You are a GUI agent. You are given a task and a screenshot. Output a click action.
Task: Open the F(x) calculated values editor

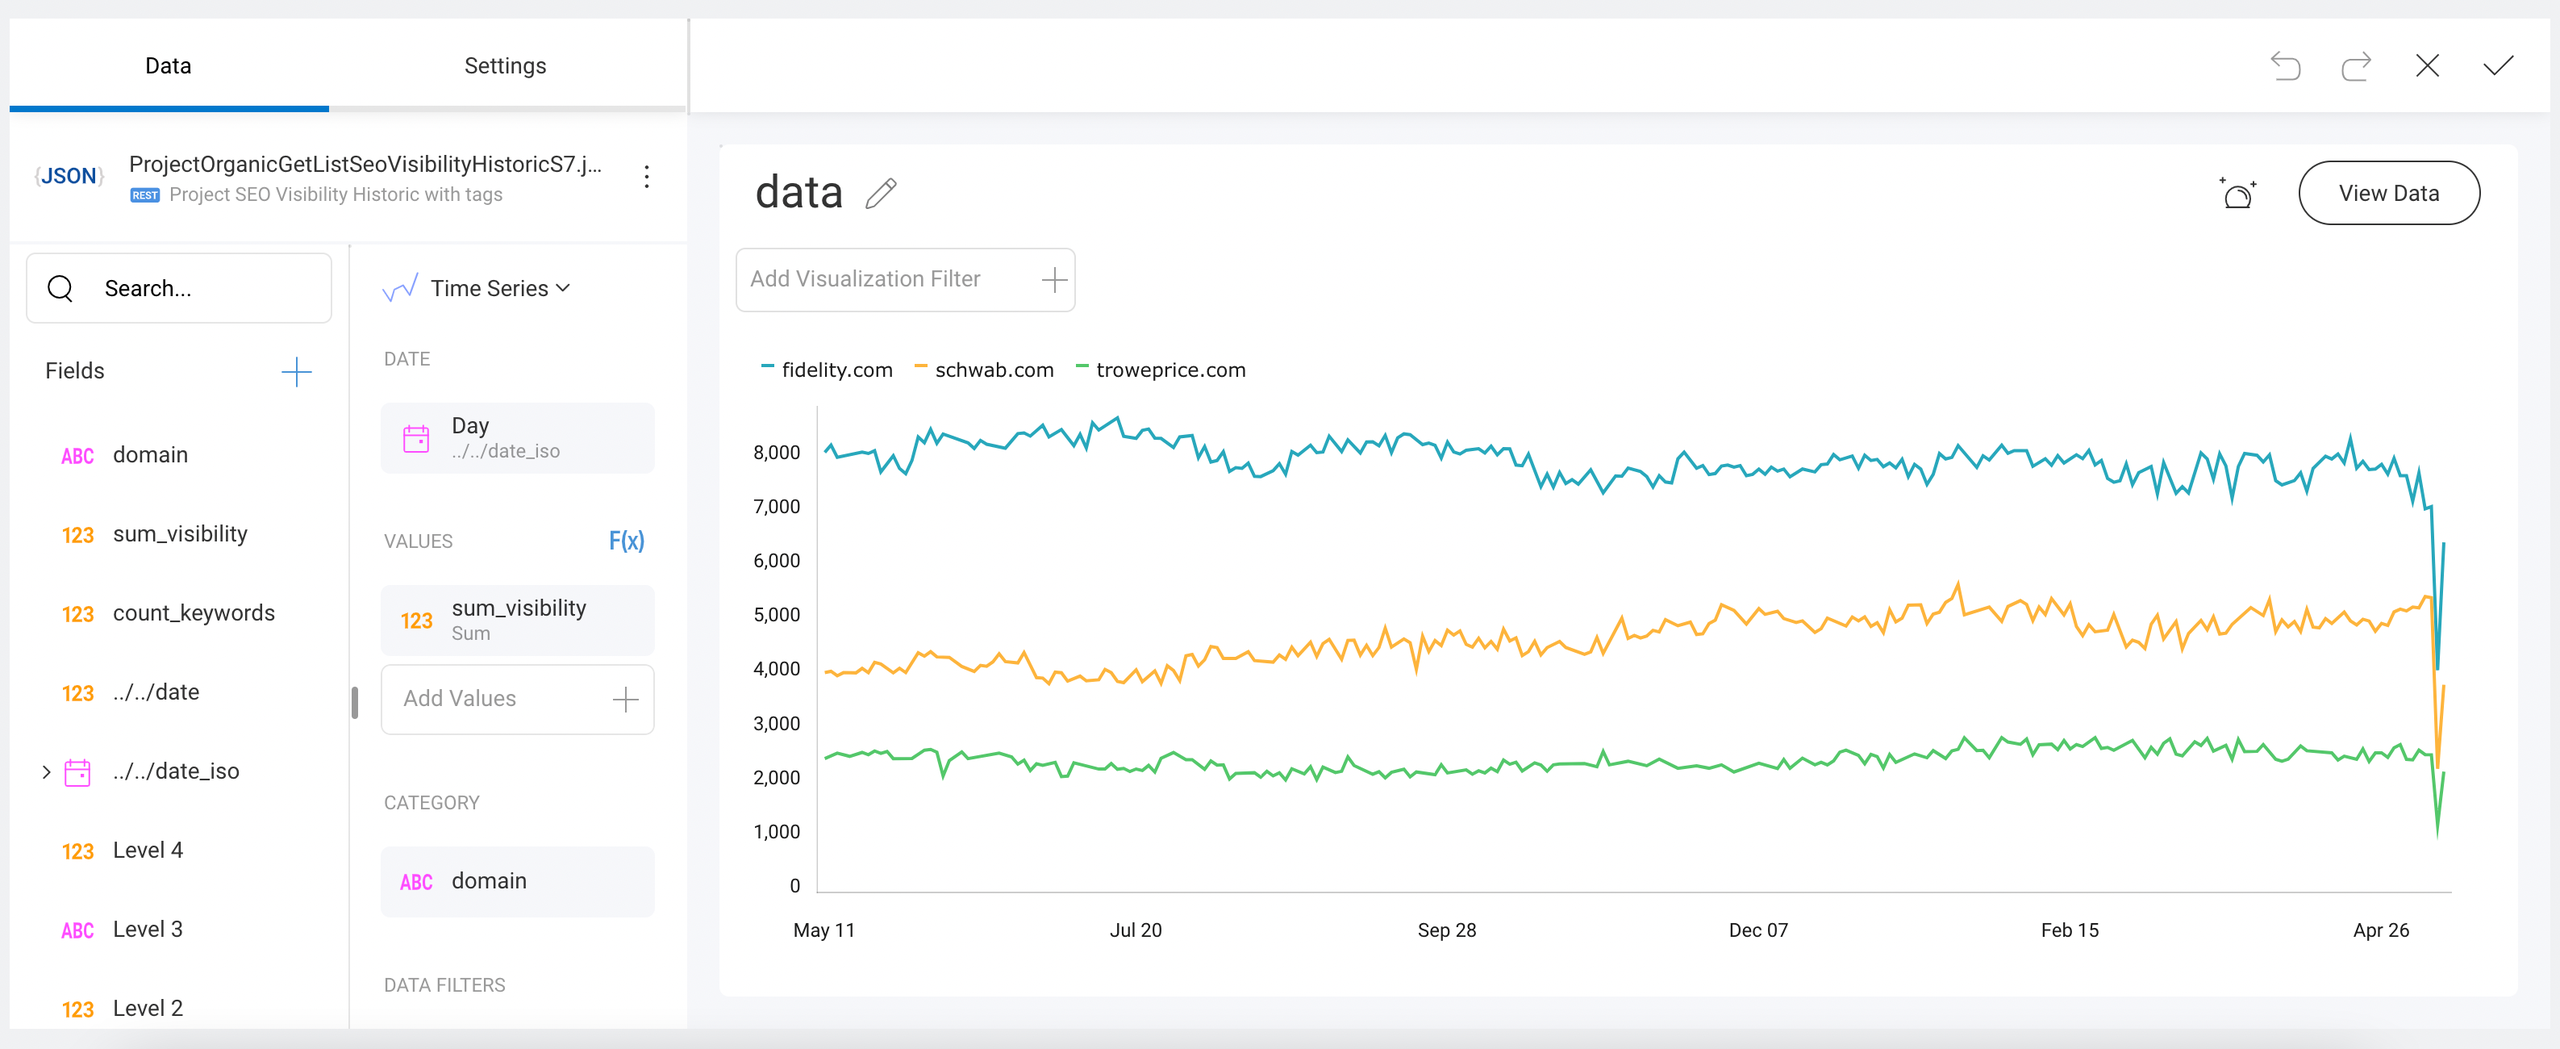(627, 541)
